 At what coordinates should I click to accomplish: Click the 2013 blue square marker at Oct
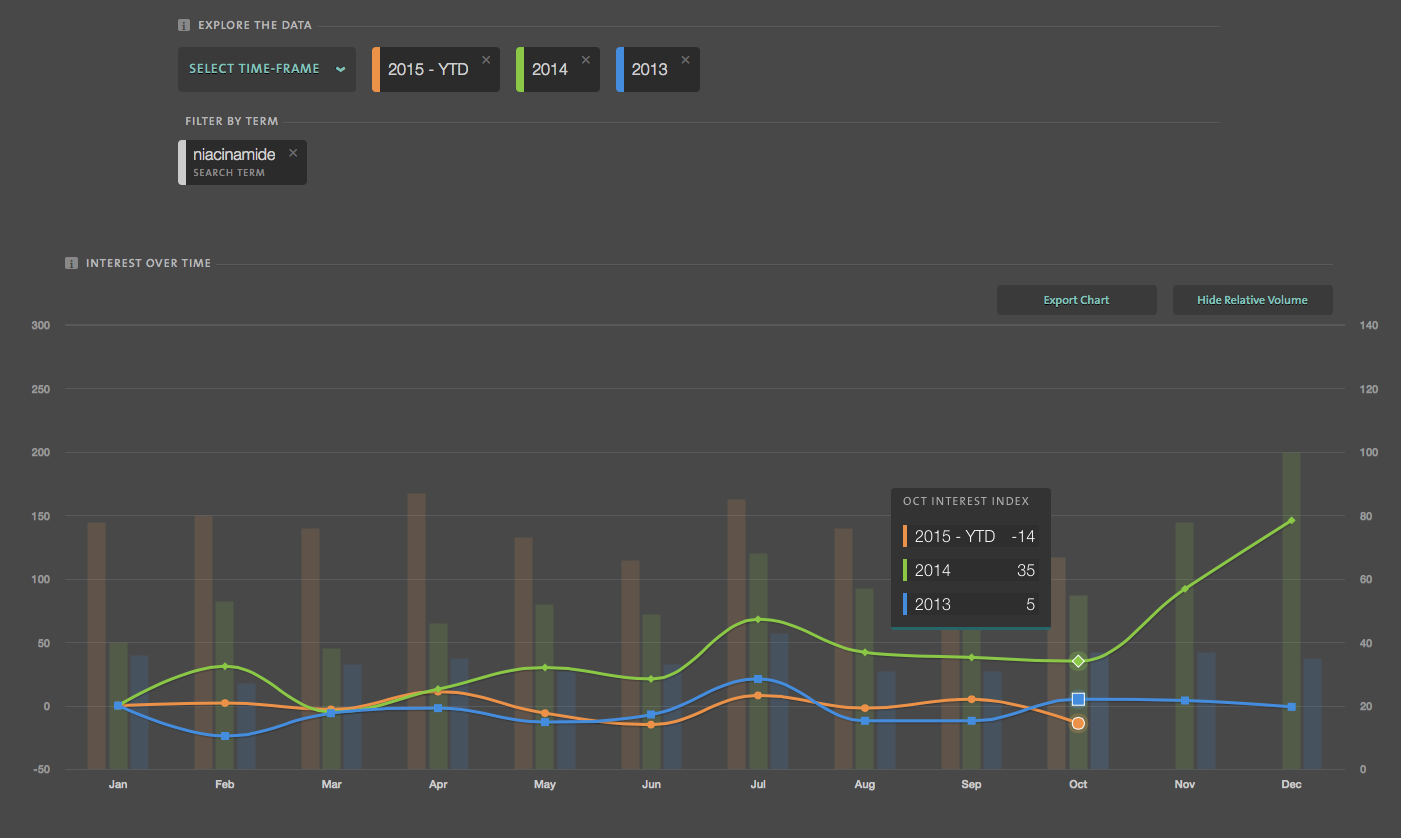tap(1078, 699)
